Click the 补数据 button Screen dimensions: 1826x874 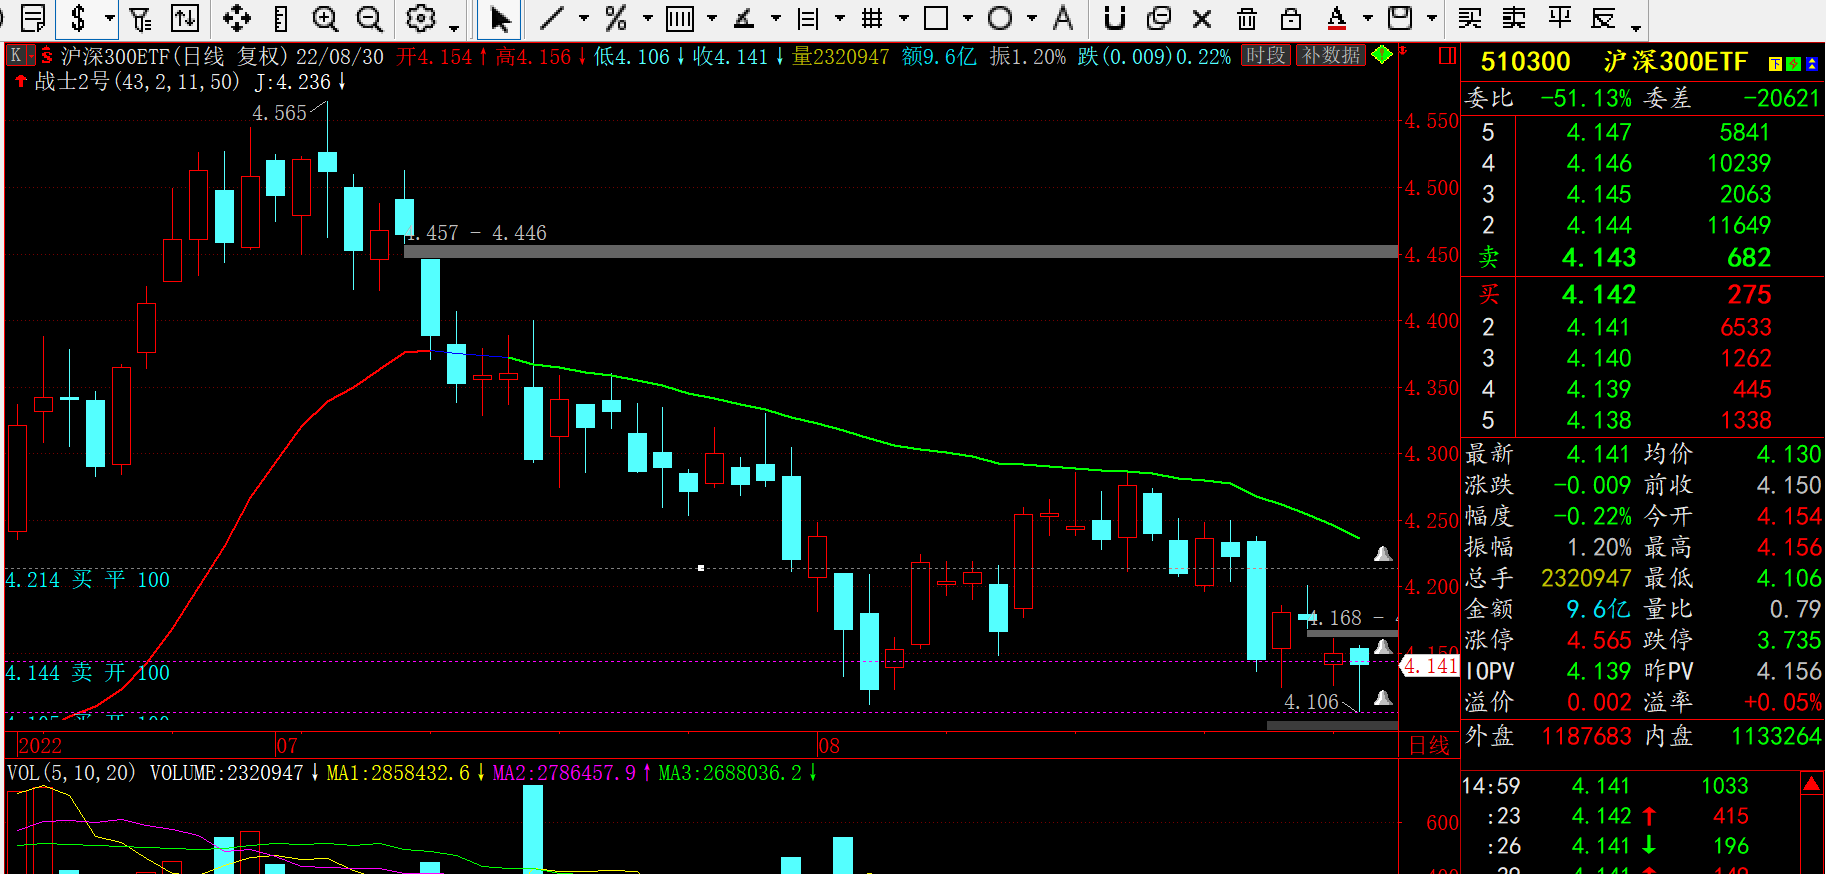coord(1331,56)
